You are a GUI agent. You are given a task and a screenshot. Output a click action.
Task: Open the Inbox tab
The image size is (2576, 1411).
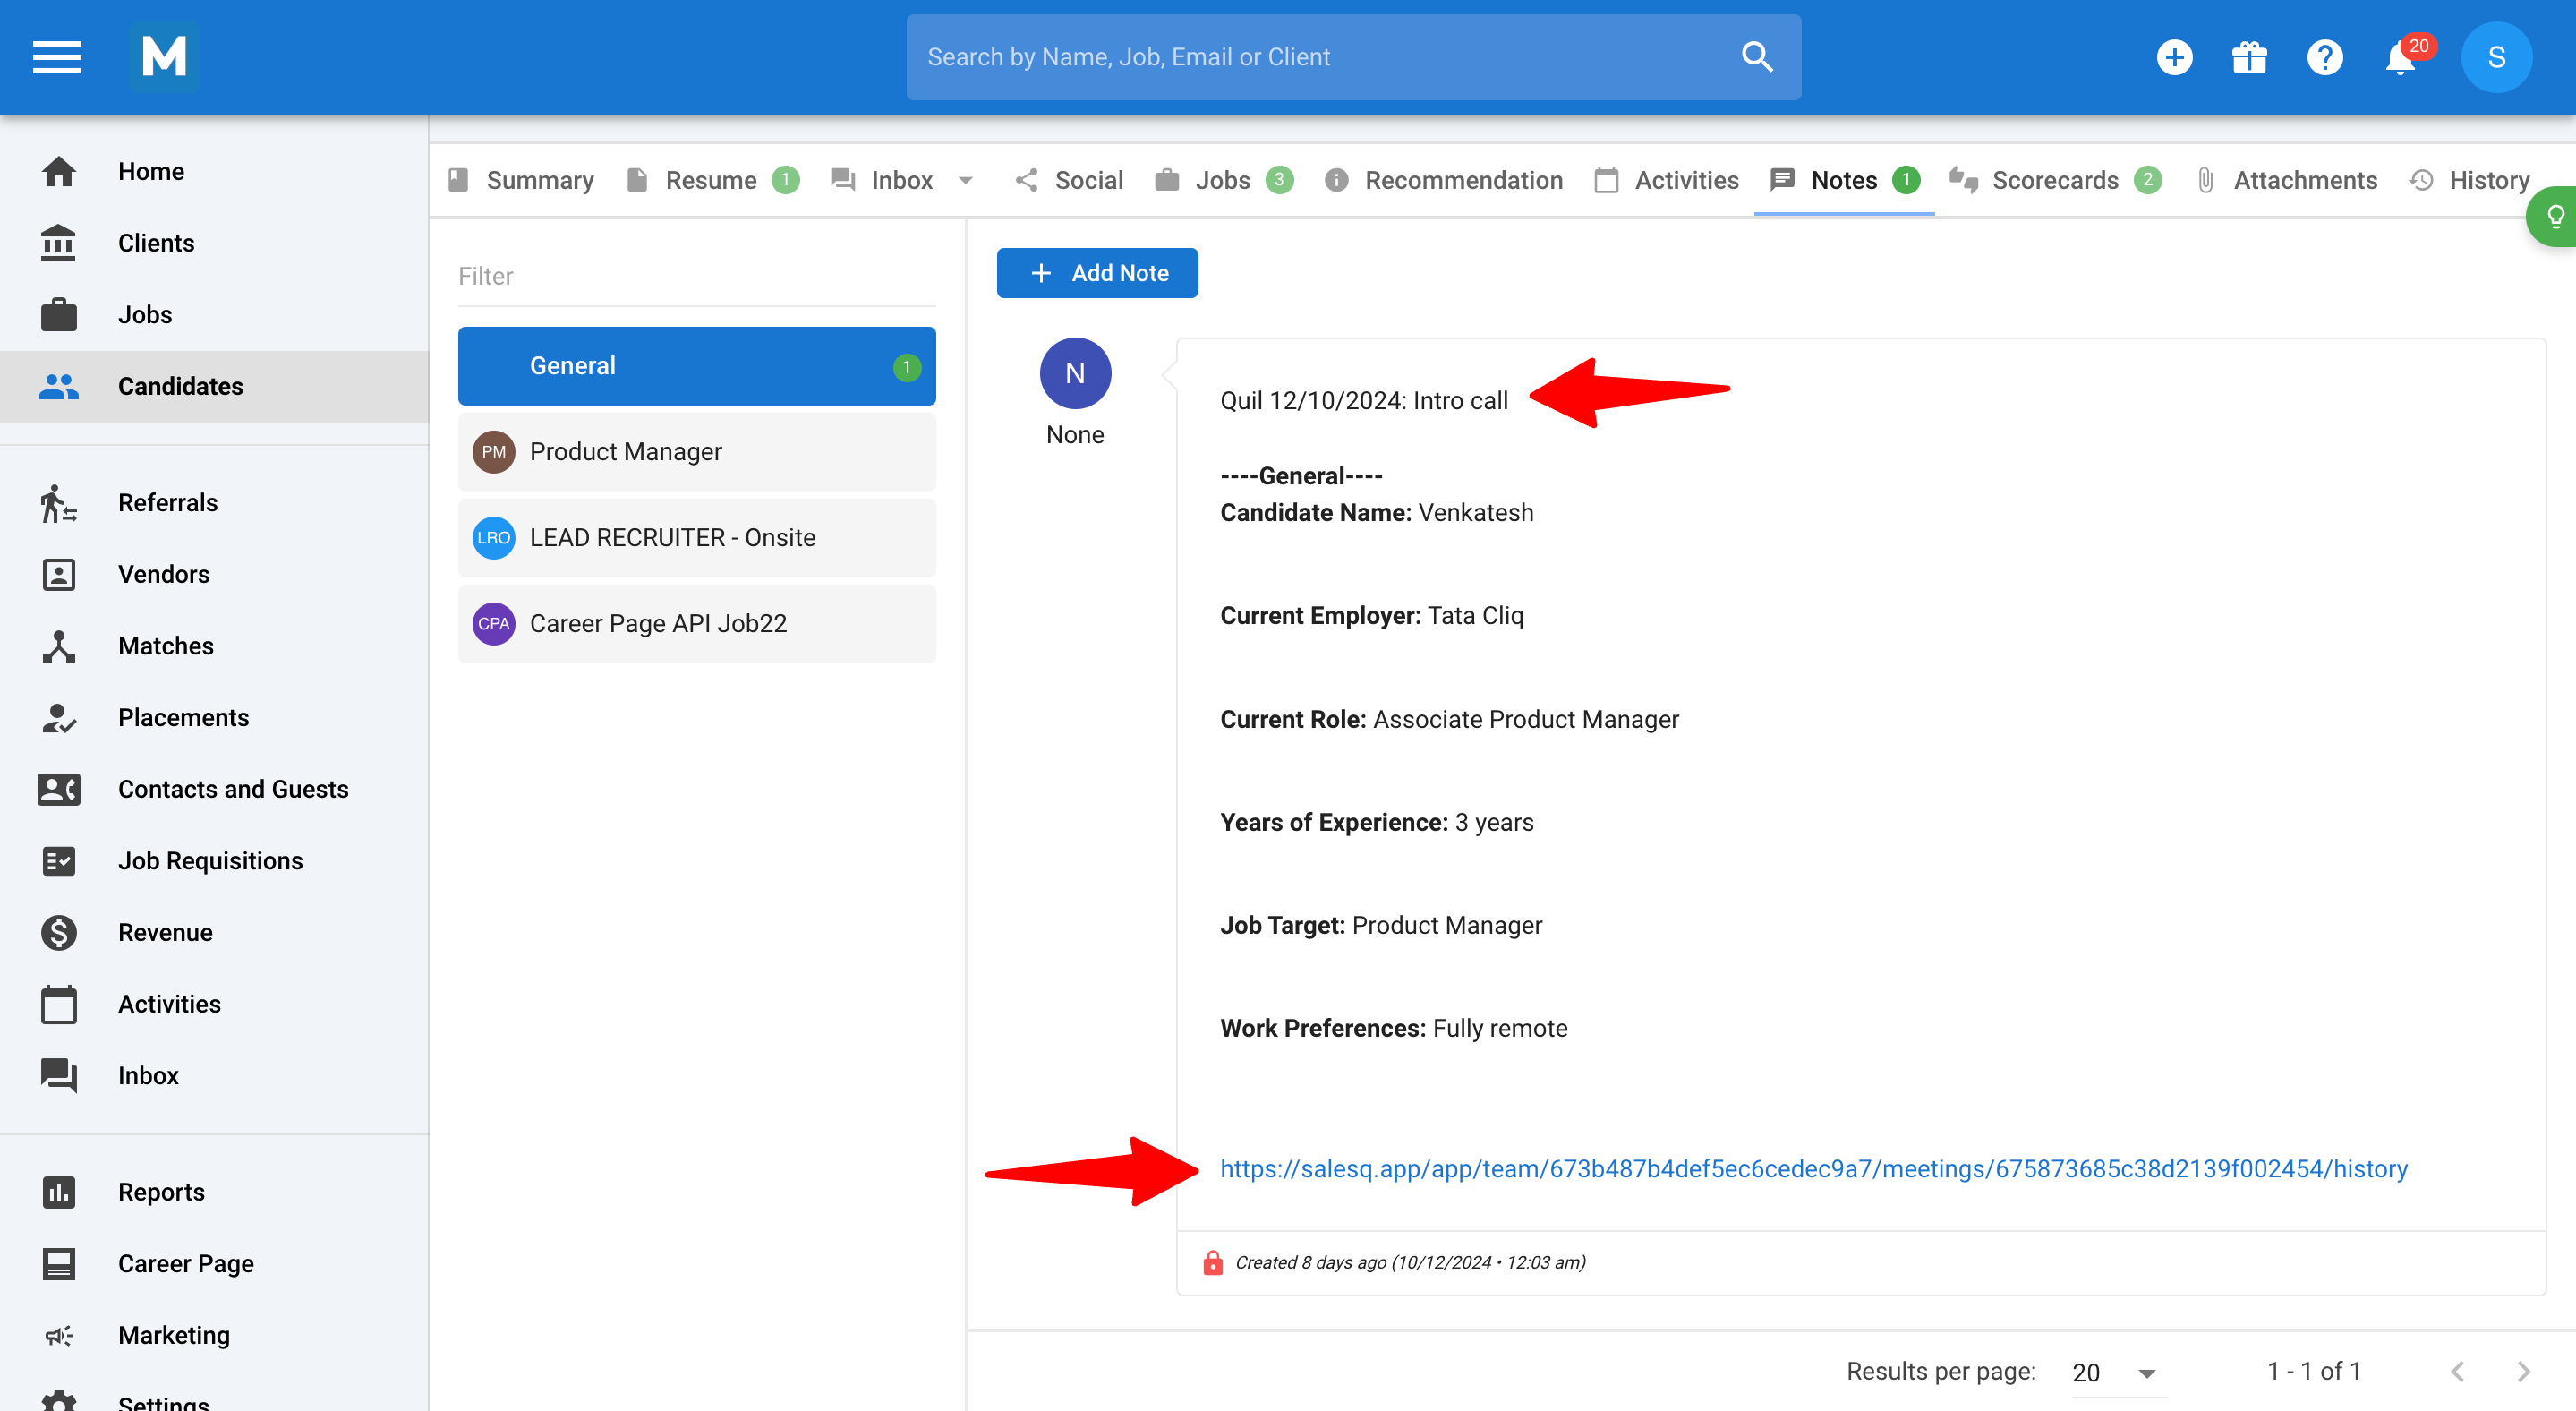(x=884, y=180)
